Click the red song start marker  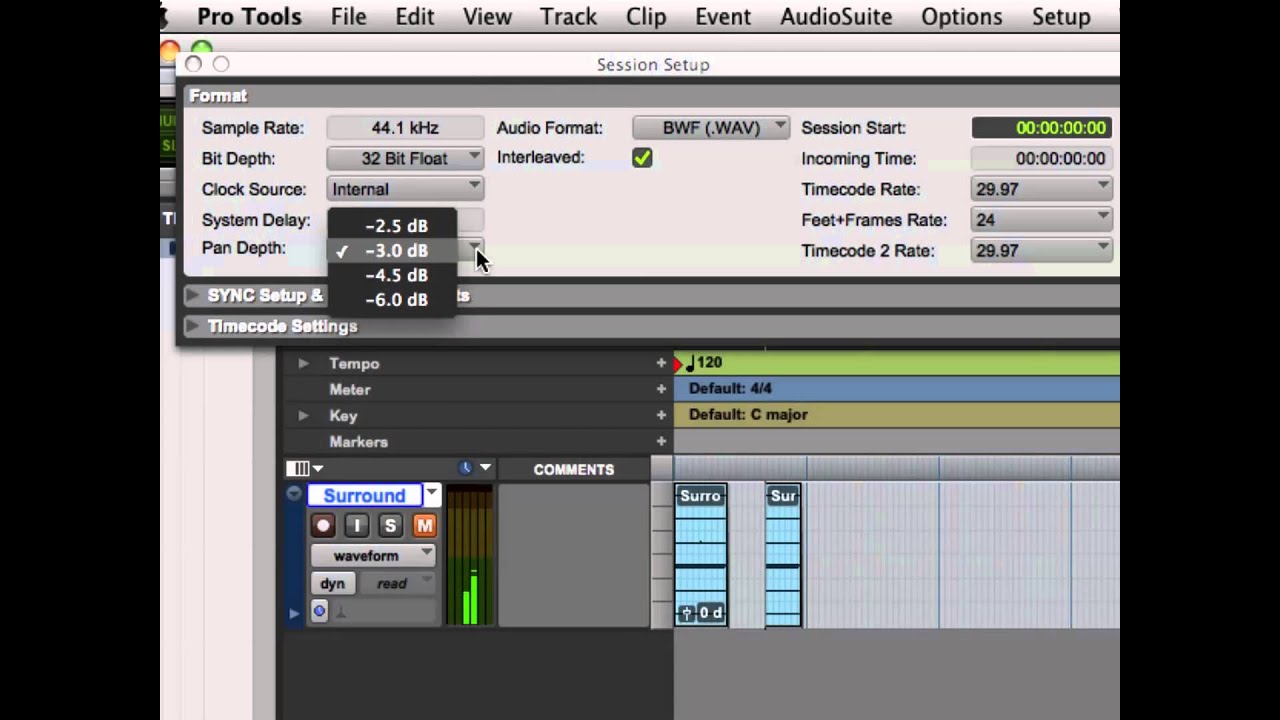(678, 364)
